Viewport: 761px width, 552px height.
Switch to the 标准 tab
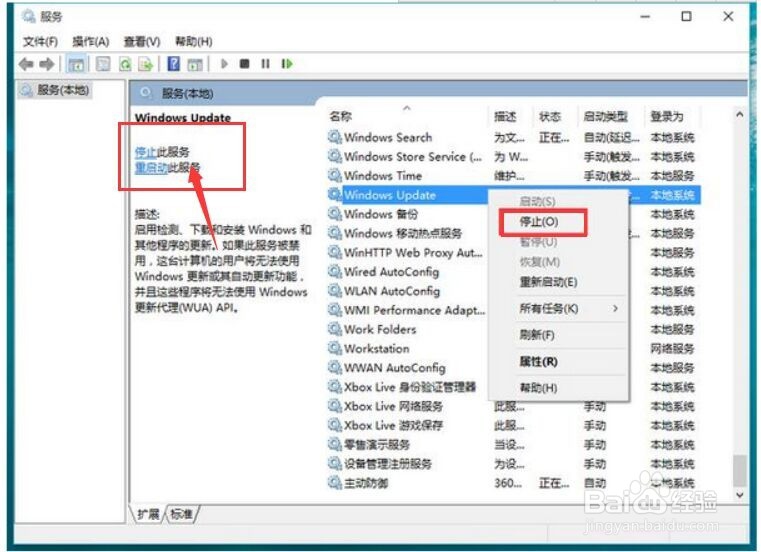pos(182,514)
